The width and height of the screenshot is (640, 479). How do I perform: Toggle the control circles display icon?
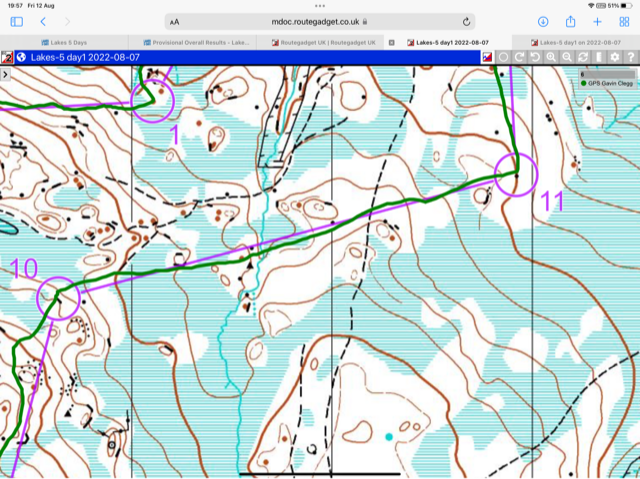(503, 57)
